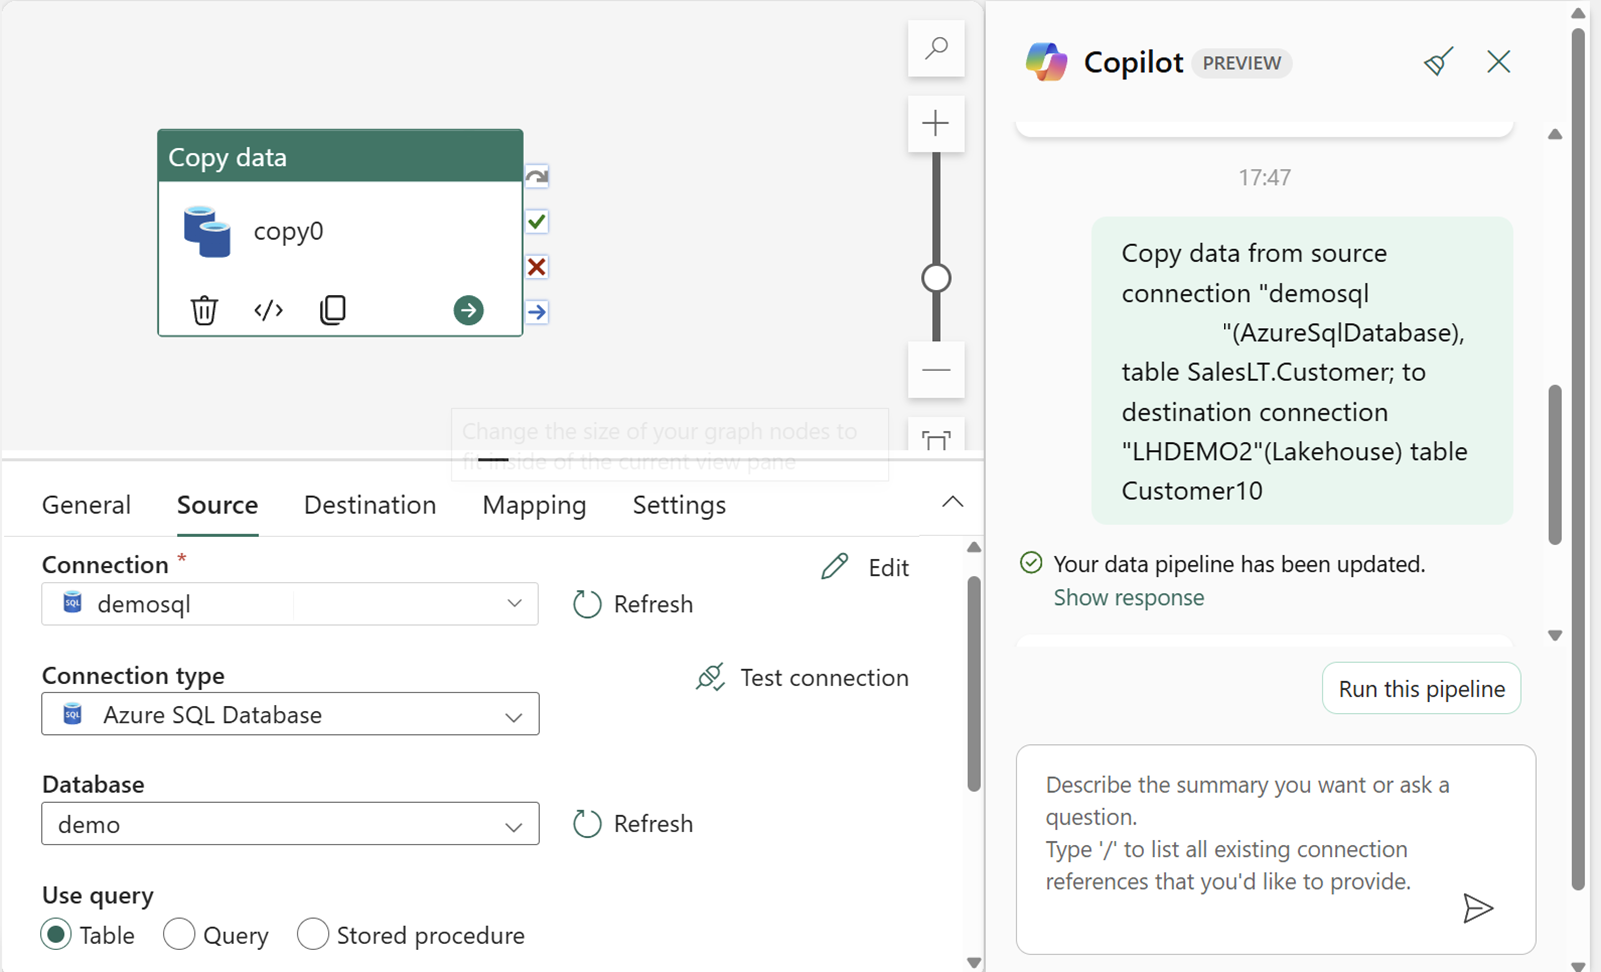The width and height of the screenshot is (1601, 972).
Task: Select the On success green checkmark connector
Action: pyautogui.click(x=537, y=221)
